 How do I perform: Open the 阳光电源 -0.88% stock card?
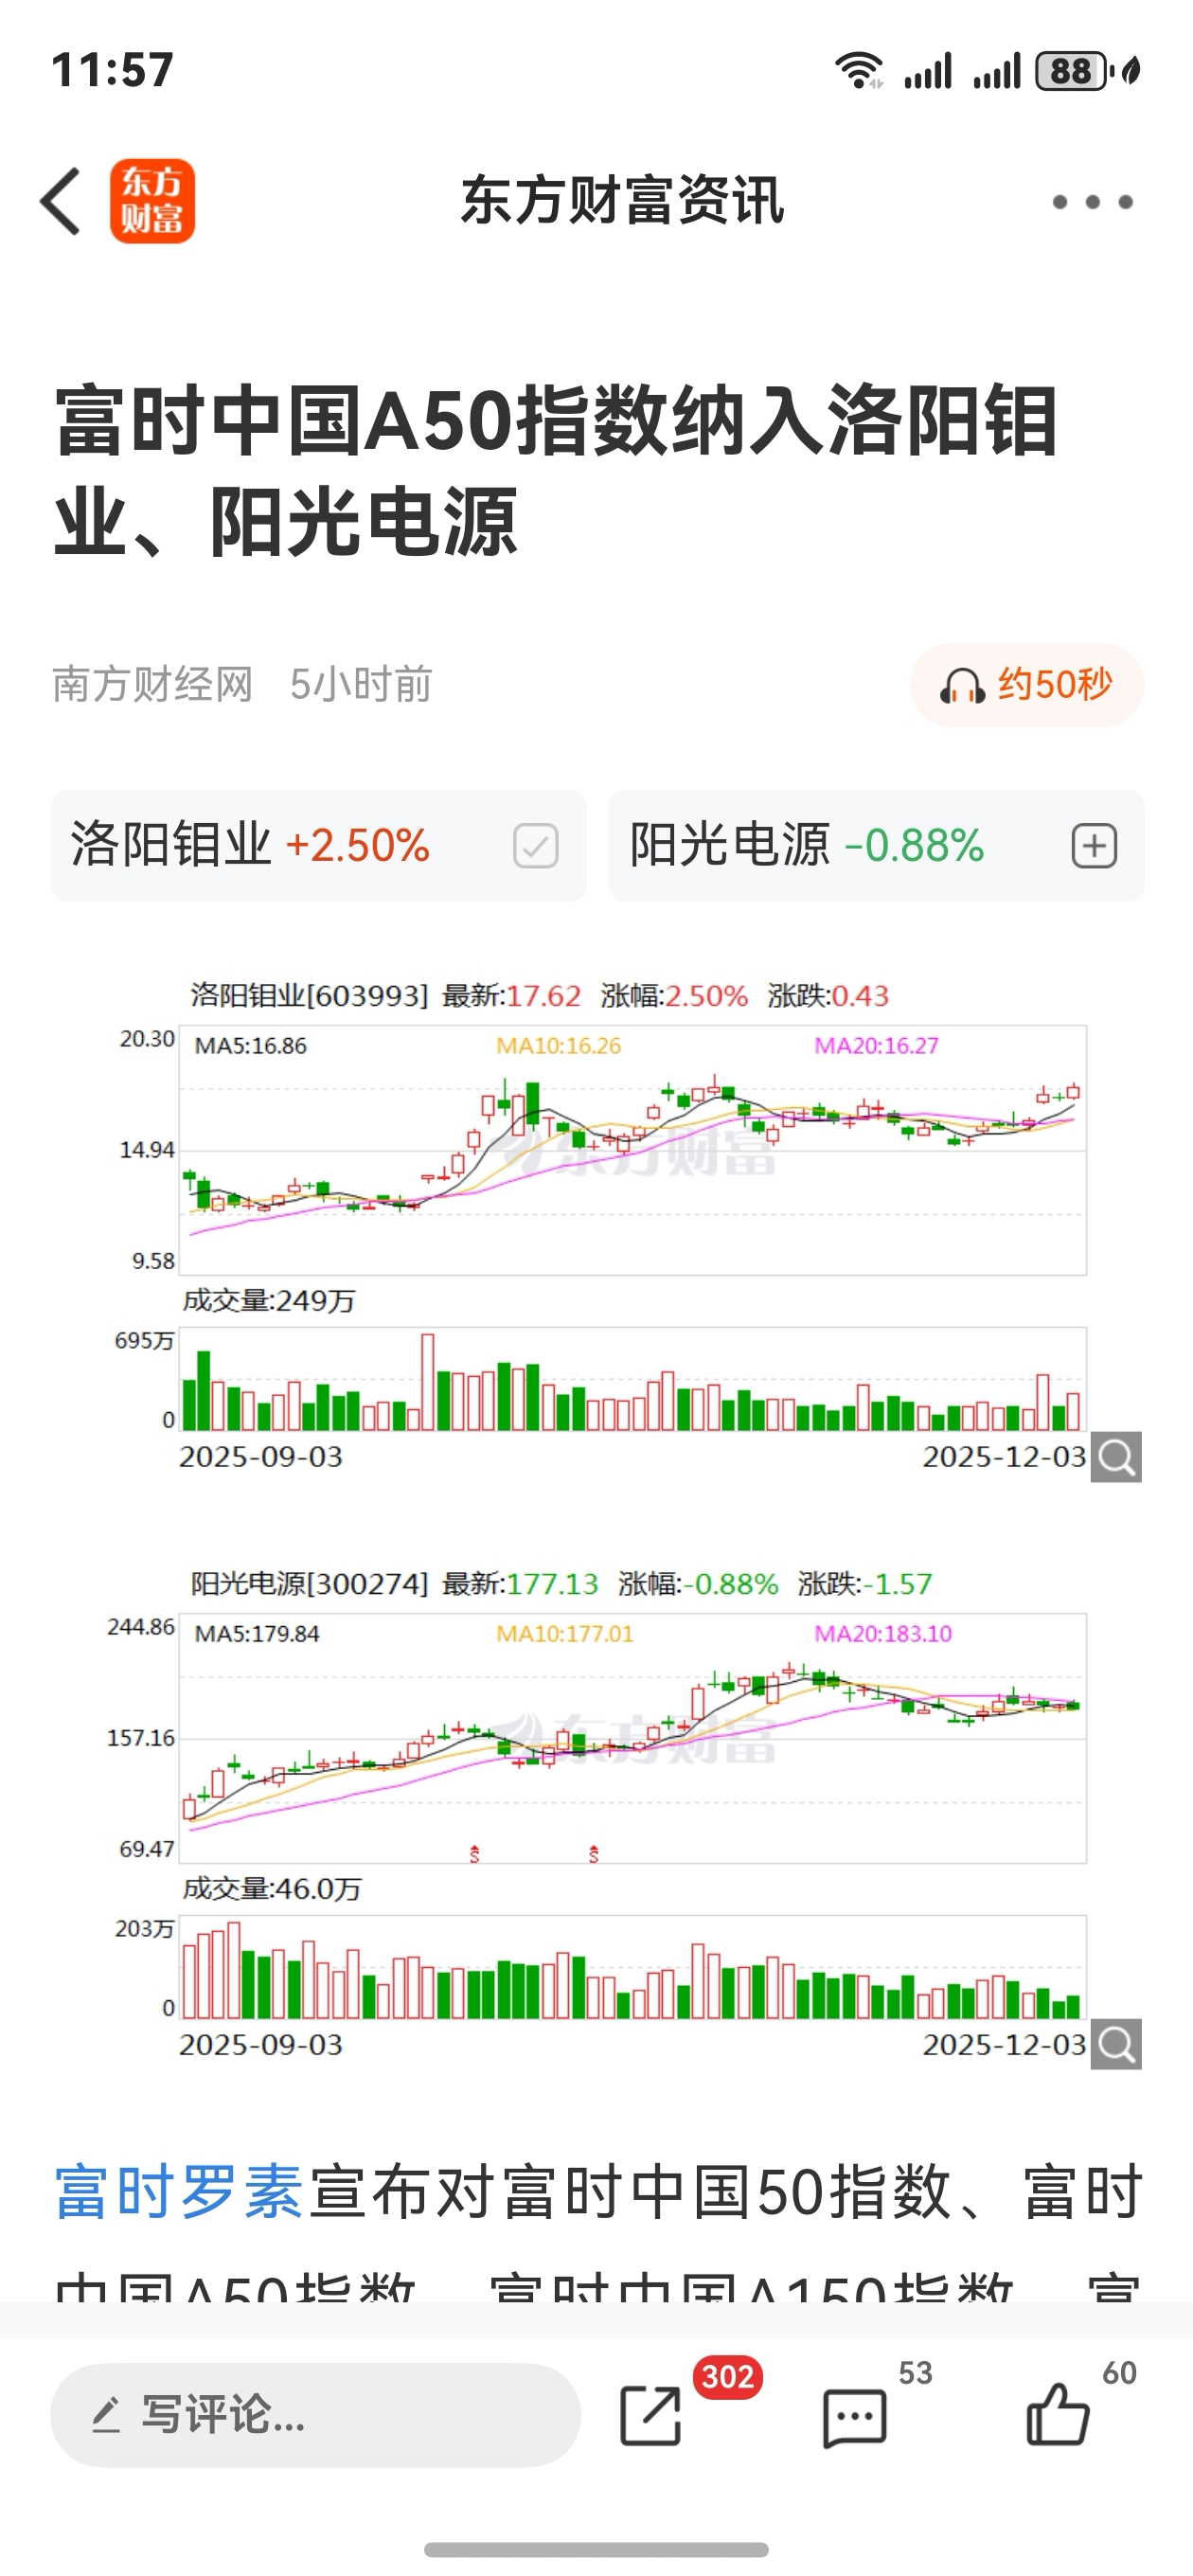pos(877,846)
